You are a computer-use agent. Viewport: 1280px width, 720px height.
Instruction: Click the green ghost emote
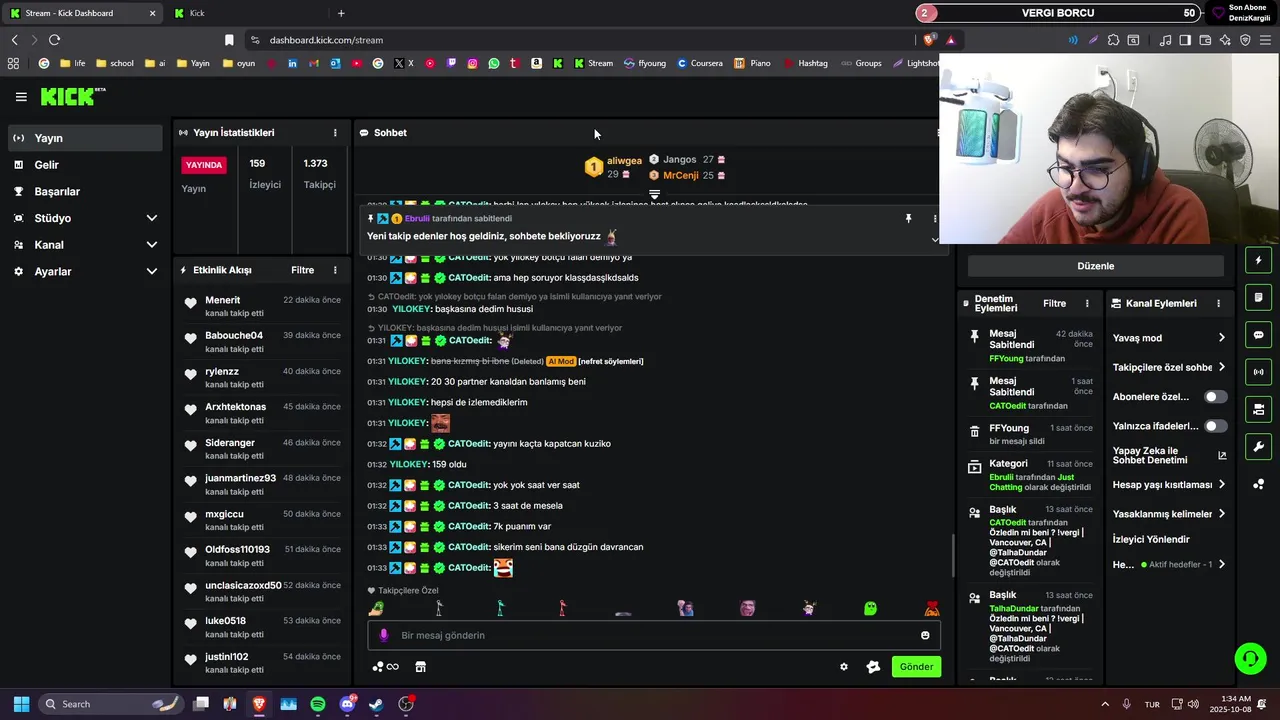(870, 608)
